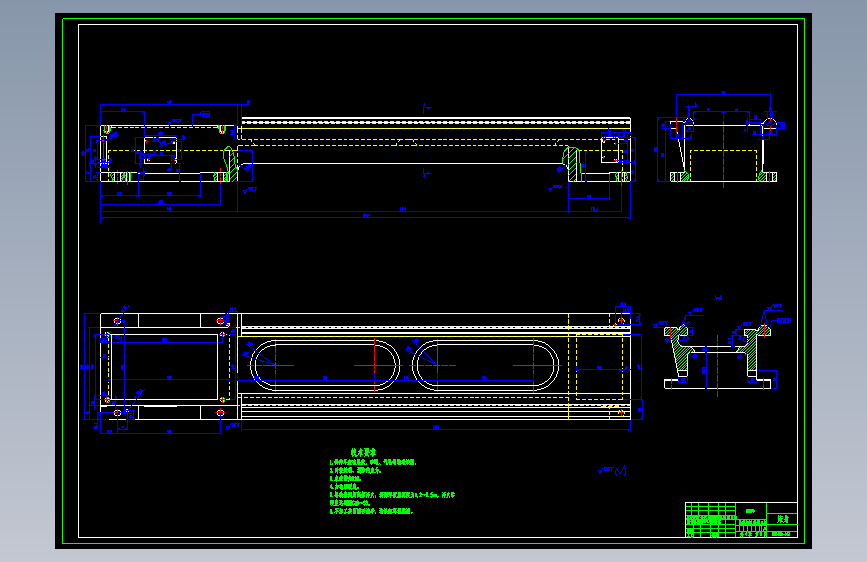Pick the section cut marker above the front elevation
The image size is (867, 562).
(426, 108)
